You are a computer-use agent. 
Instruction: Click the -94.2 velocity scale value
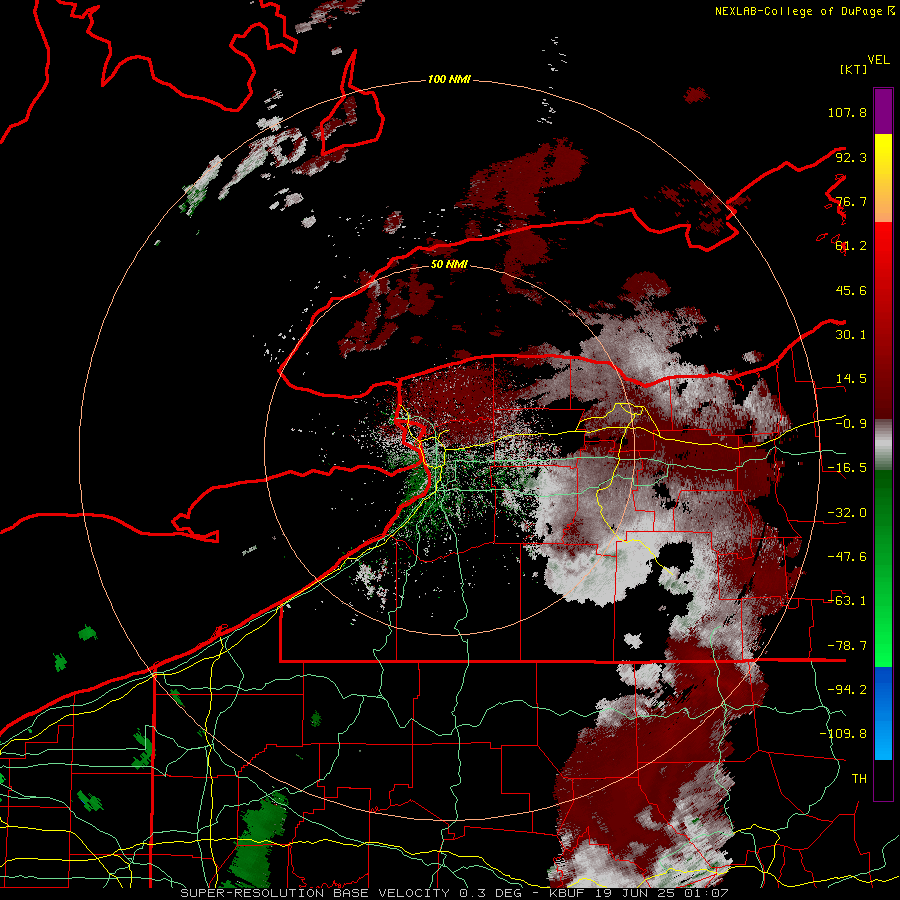[847, 689]
